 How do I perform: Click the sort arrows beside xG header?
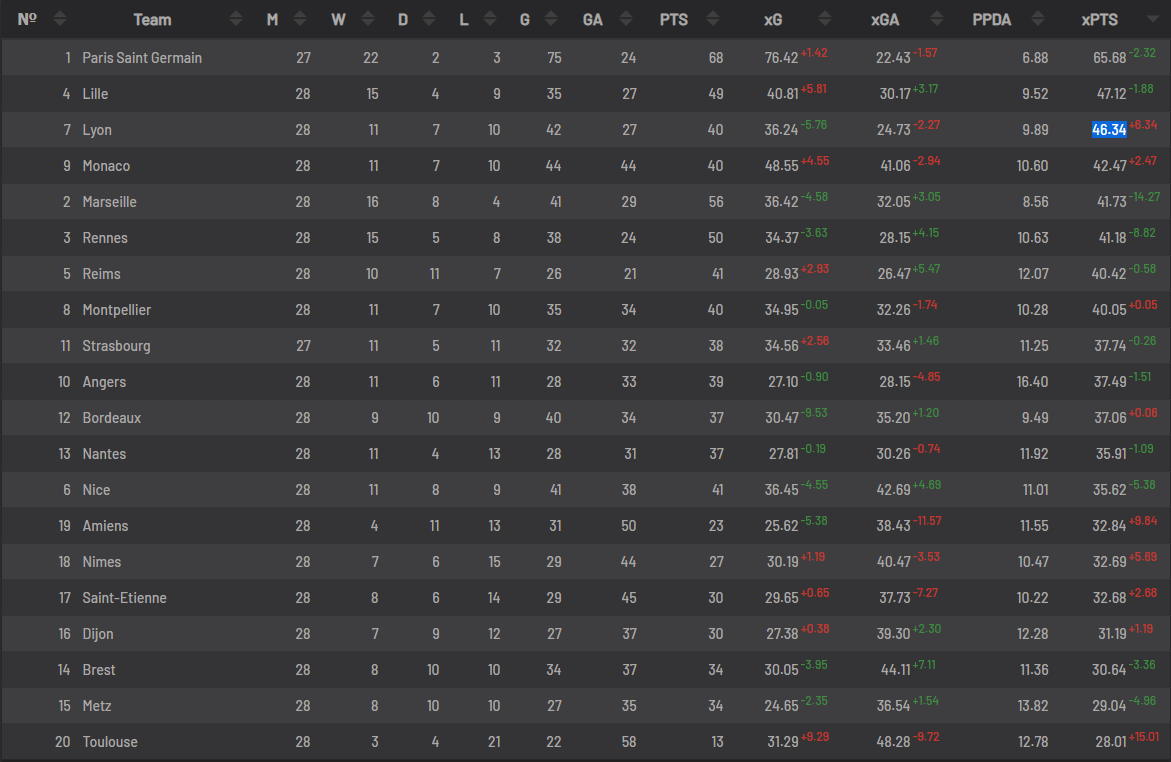[825, 19]
